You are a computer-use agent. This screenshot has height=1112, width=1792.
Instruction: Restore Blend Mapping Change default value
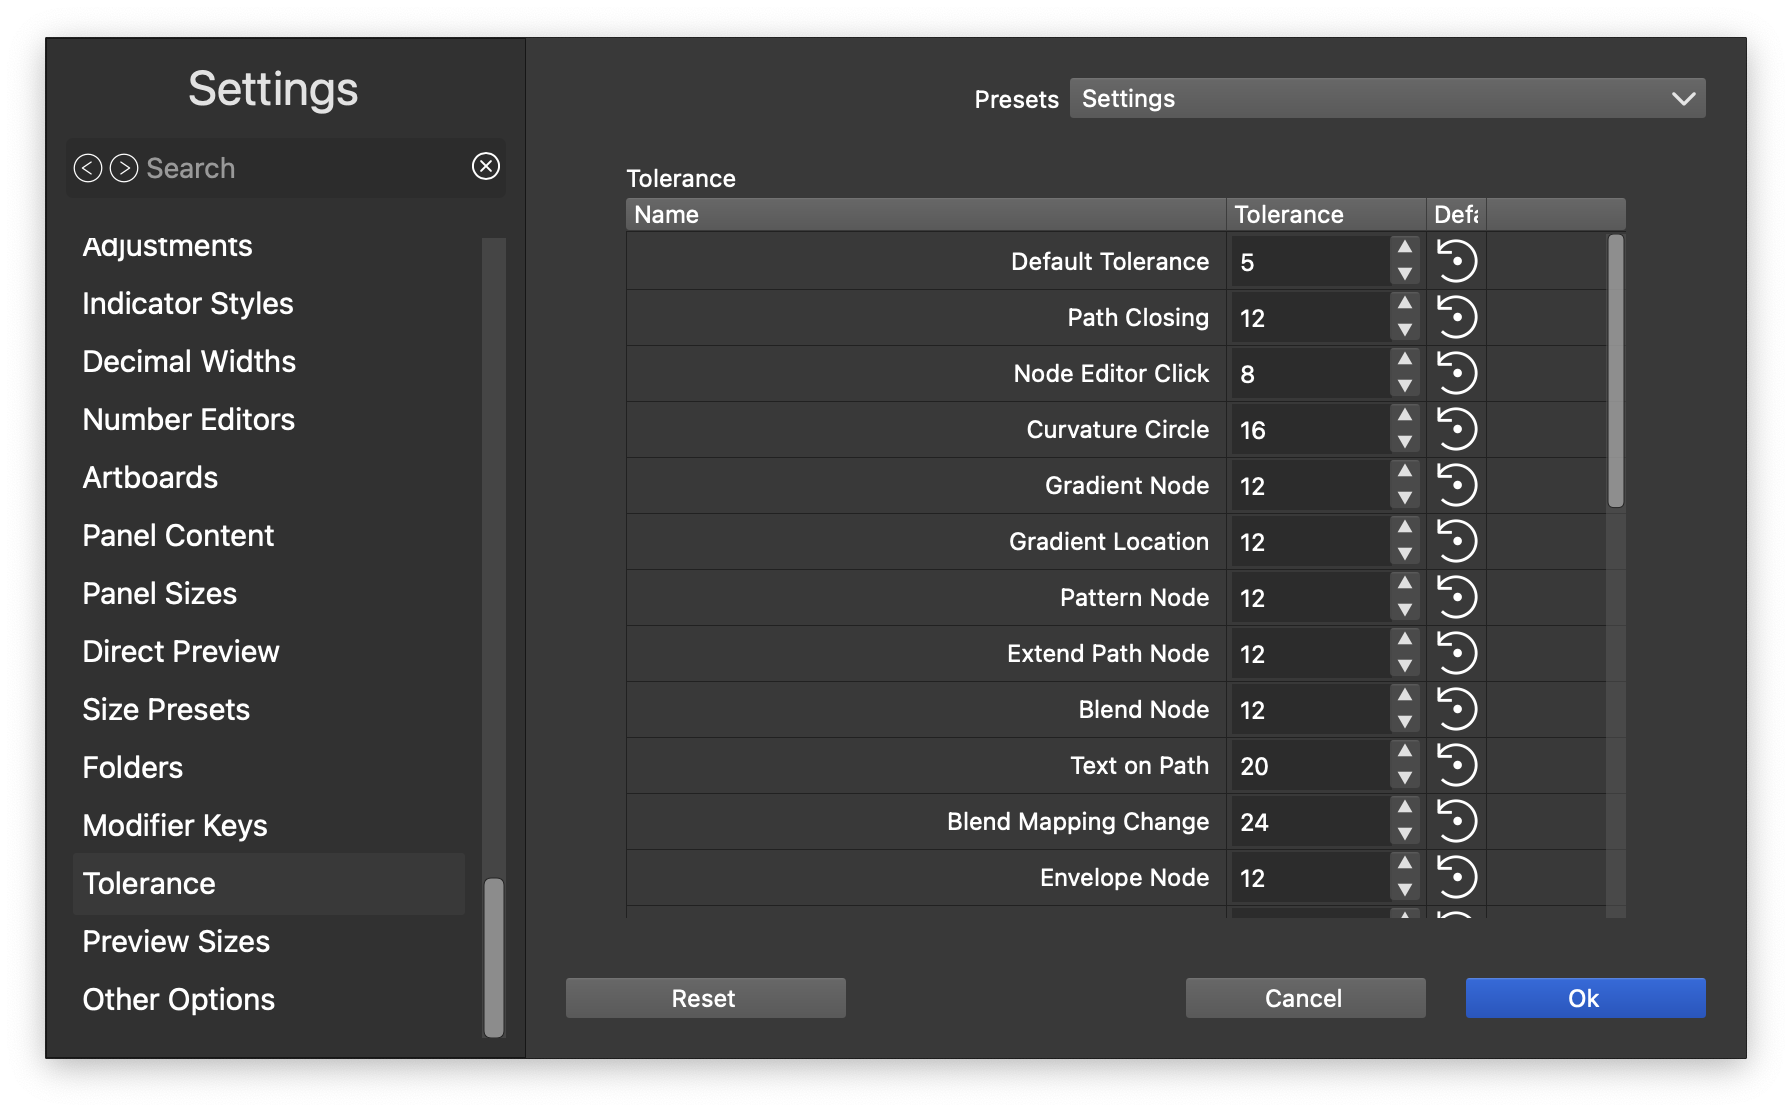click(1456, 822)
